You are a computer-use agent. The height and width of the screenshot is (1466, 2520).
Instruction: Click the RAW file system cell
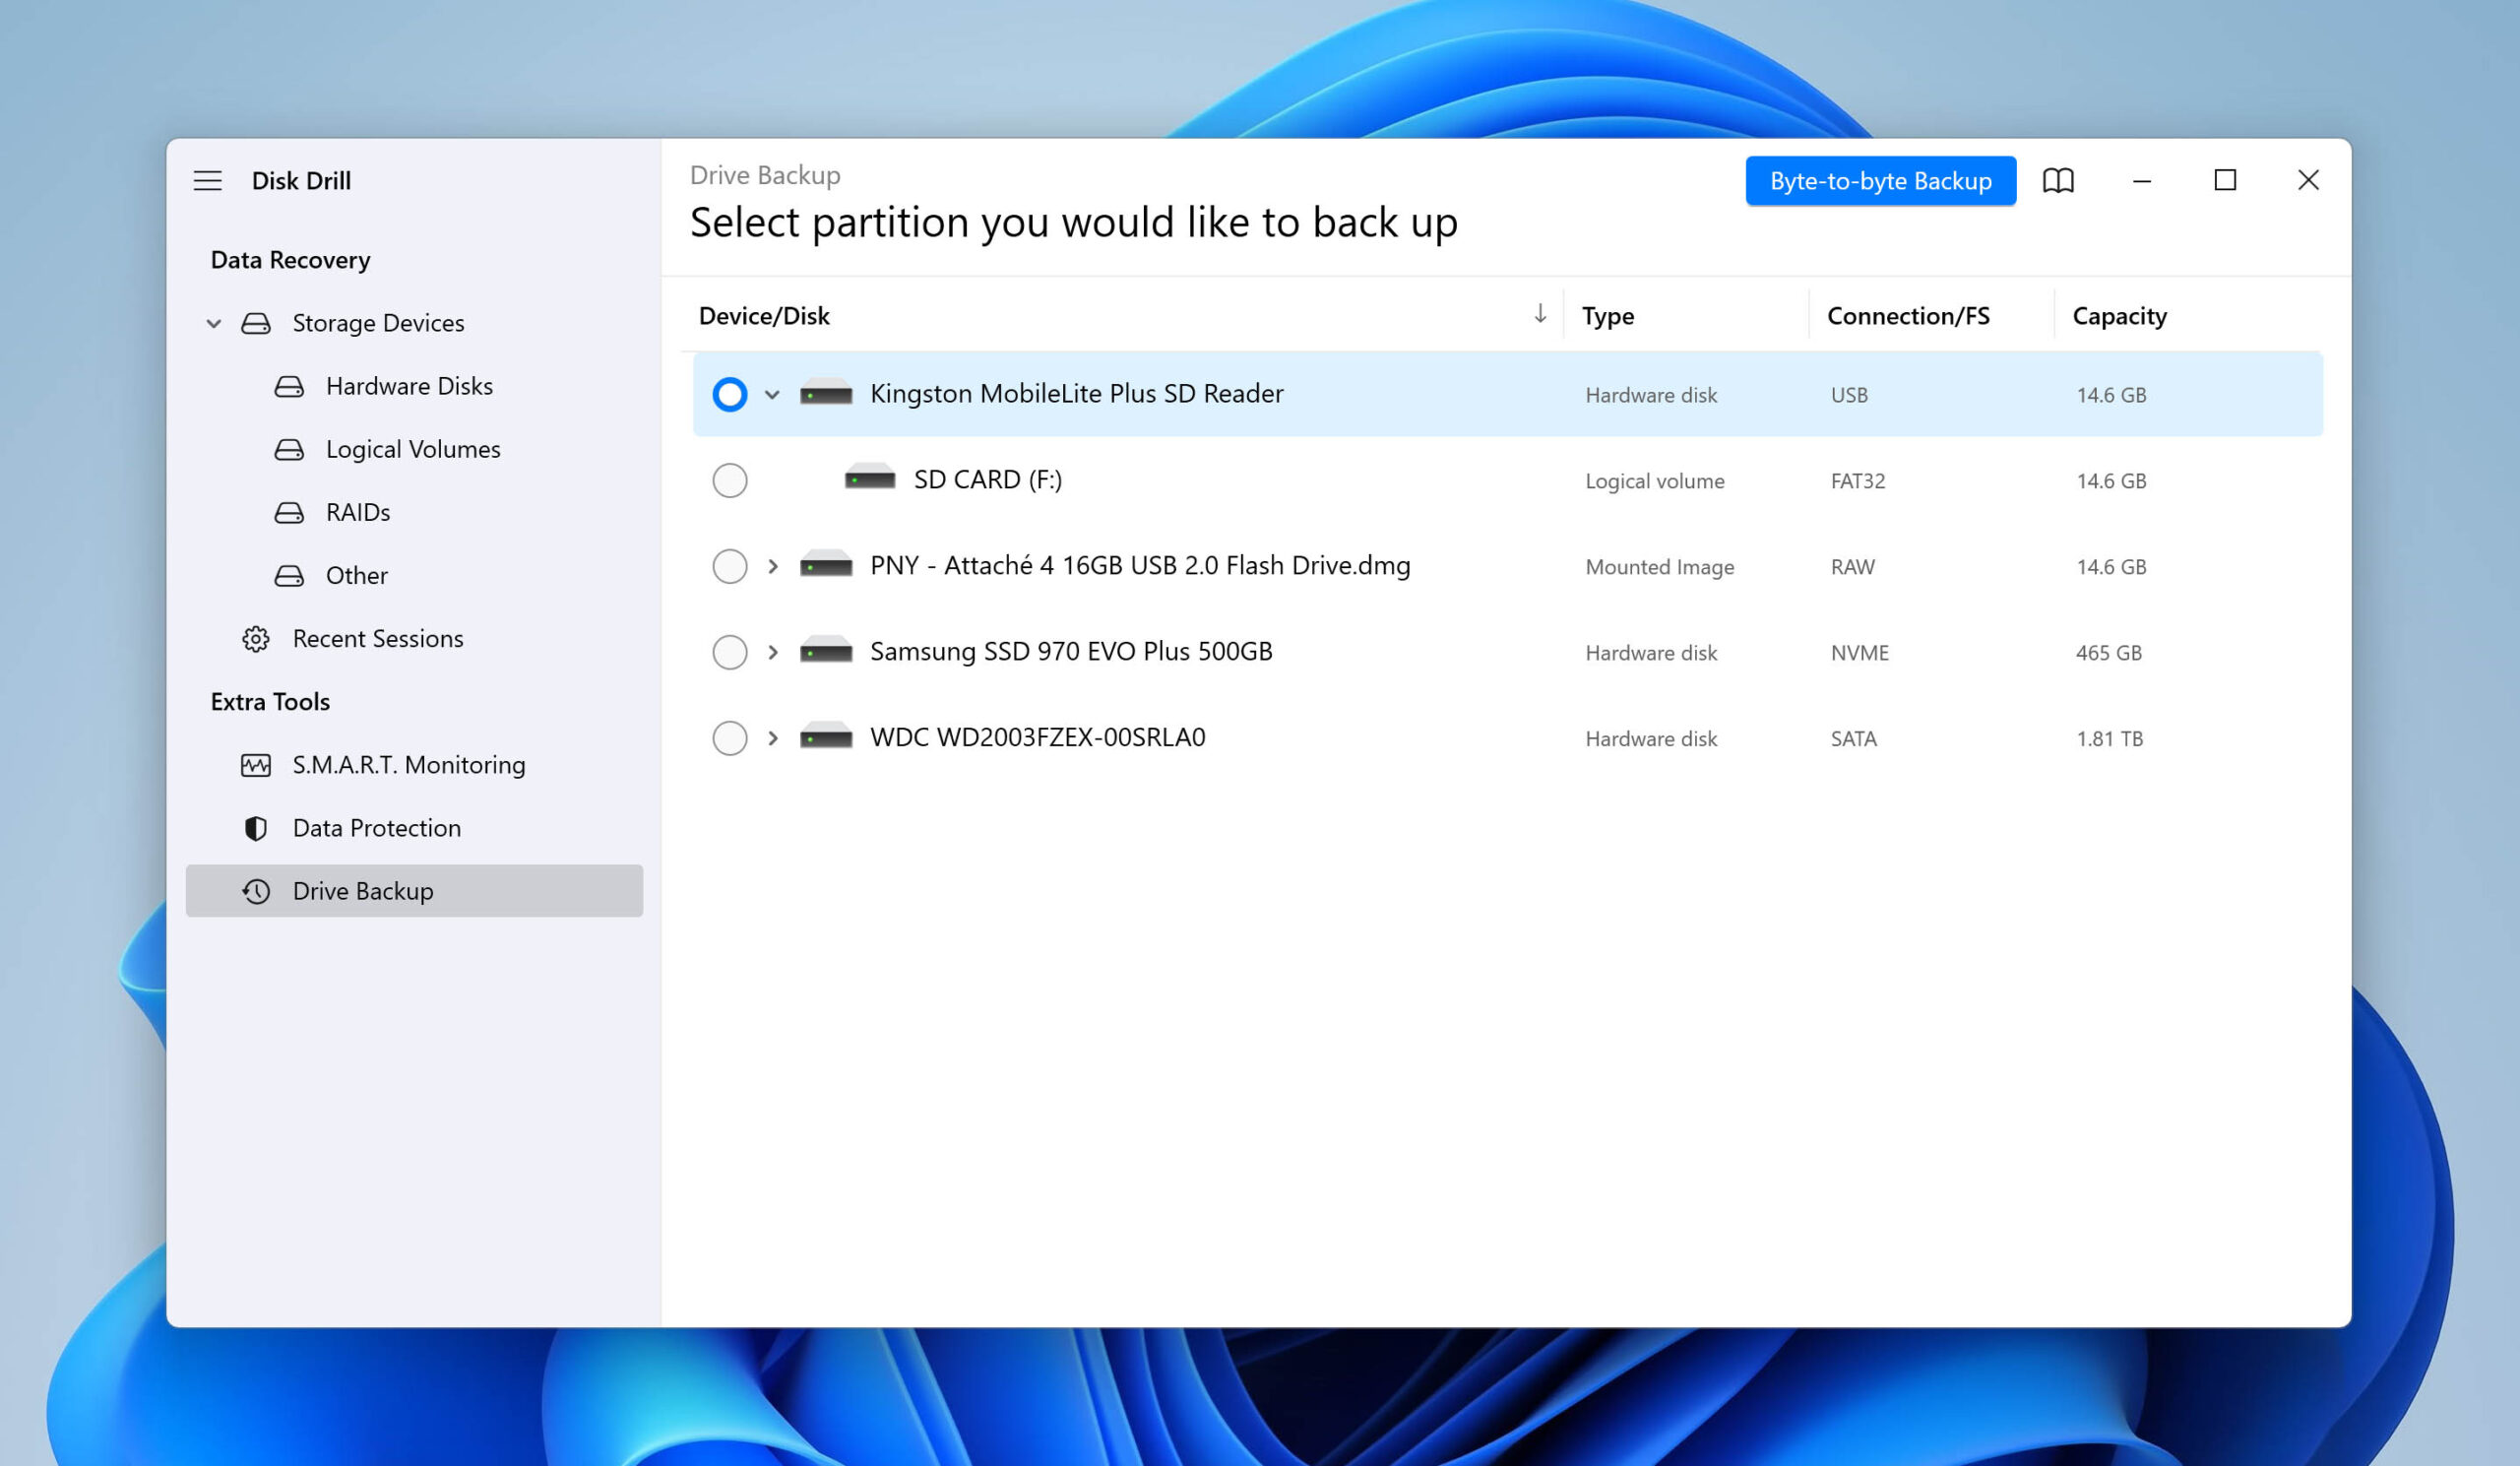1853,567
